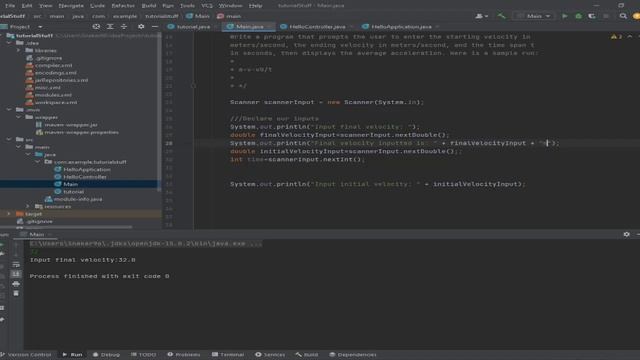Collapse the .mvn folder
Image resolution: width=640 pixels, height=360 pixels.
[9, 110]
